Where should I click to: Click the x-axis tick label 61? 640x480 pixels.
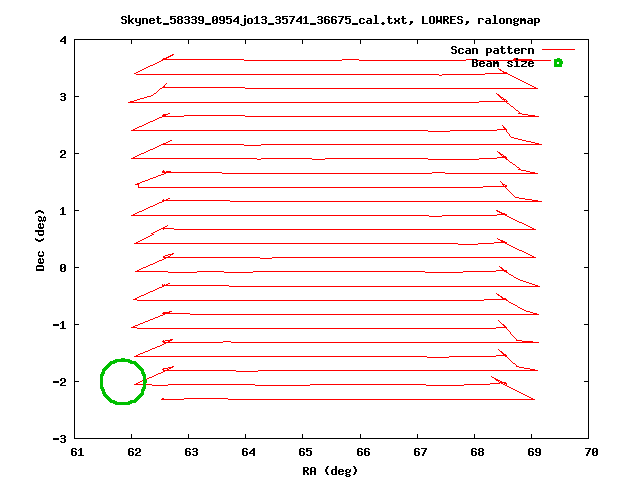coord(77,452)
